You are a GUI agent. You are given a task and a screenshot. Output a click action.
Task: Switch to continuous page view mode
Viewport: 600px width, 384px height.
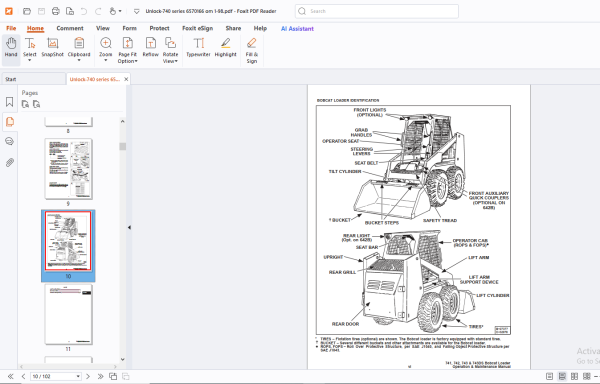click(x=562, y=376)
